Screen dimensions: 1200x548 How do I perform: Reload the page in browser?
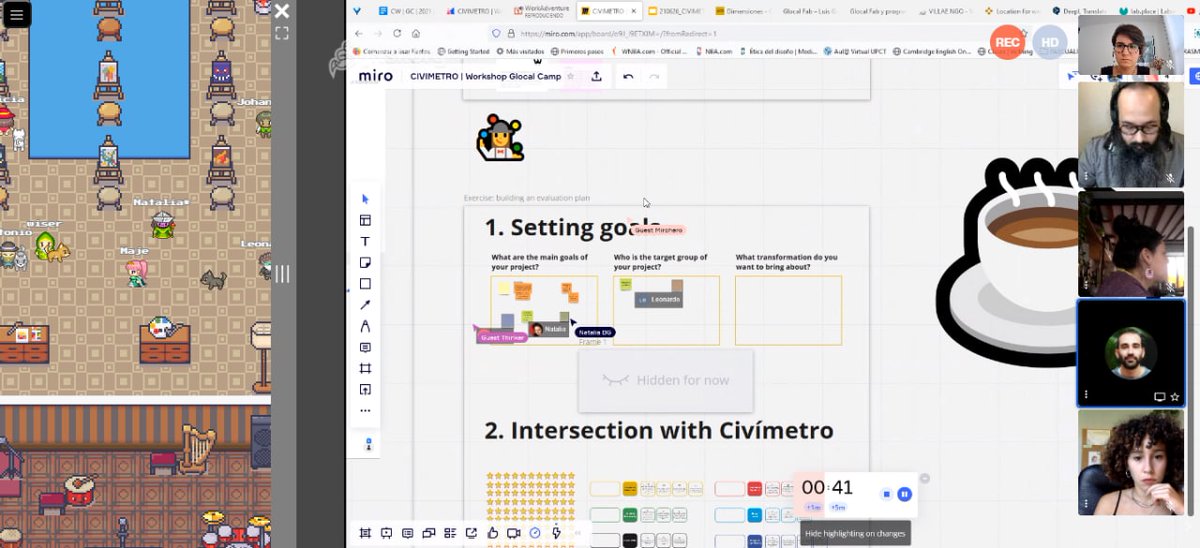click(397, 33)
